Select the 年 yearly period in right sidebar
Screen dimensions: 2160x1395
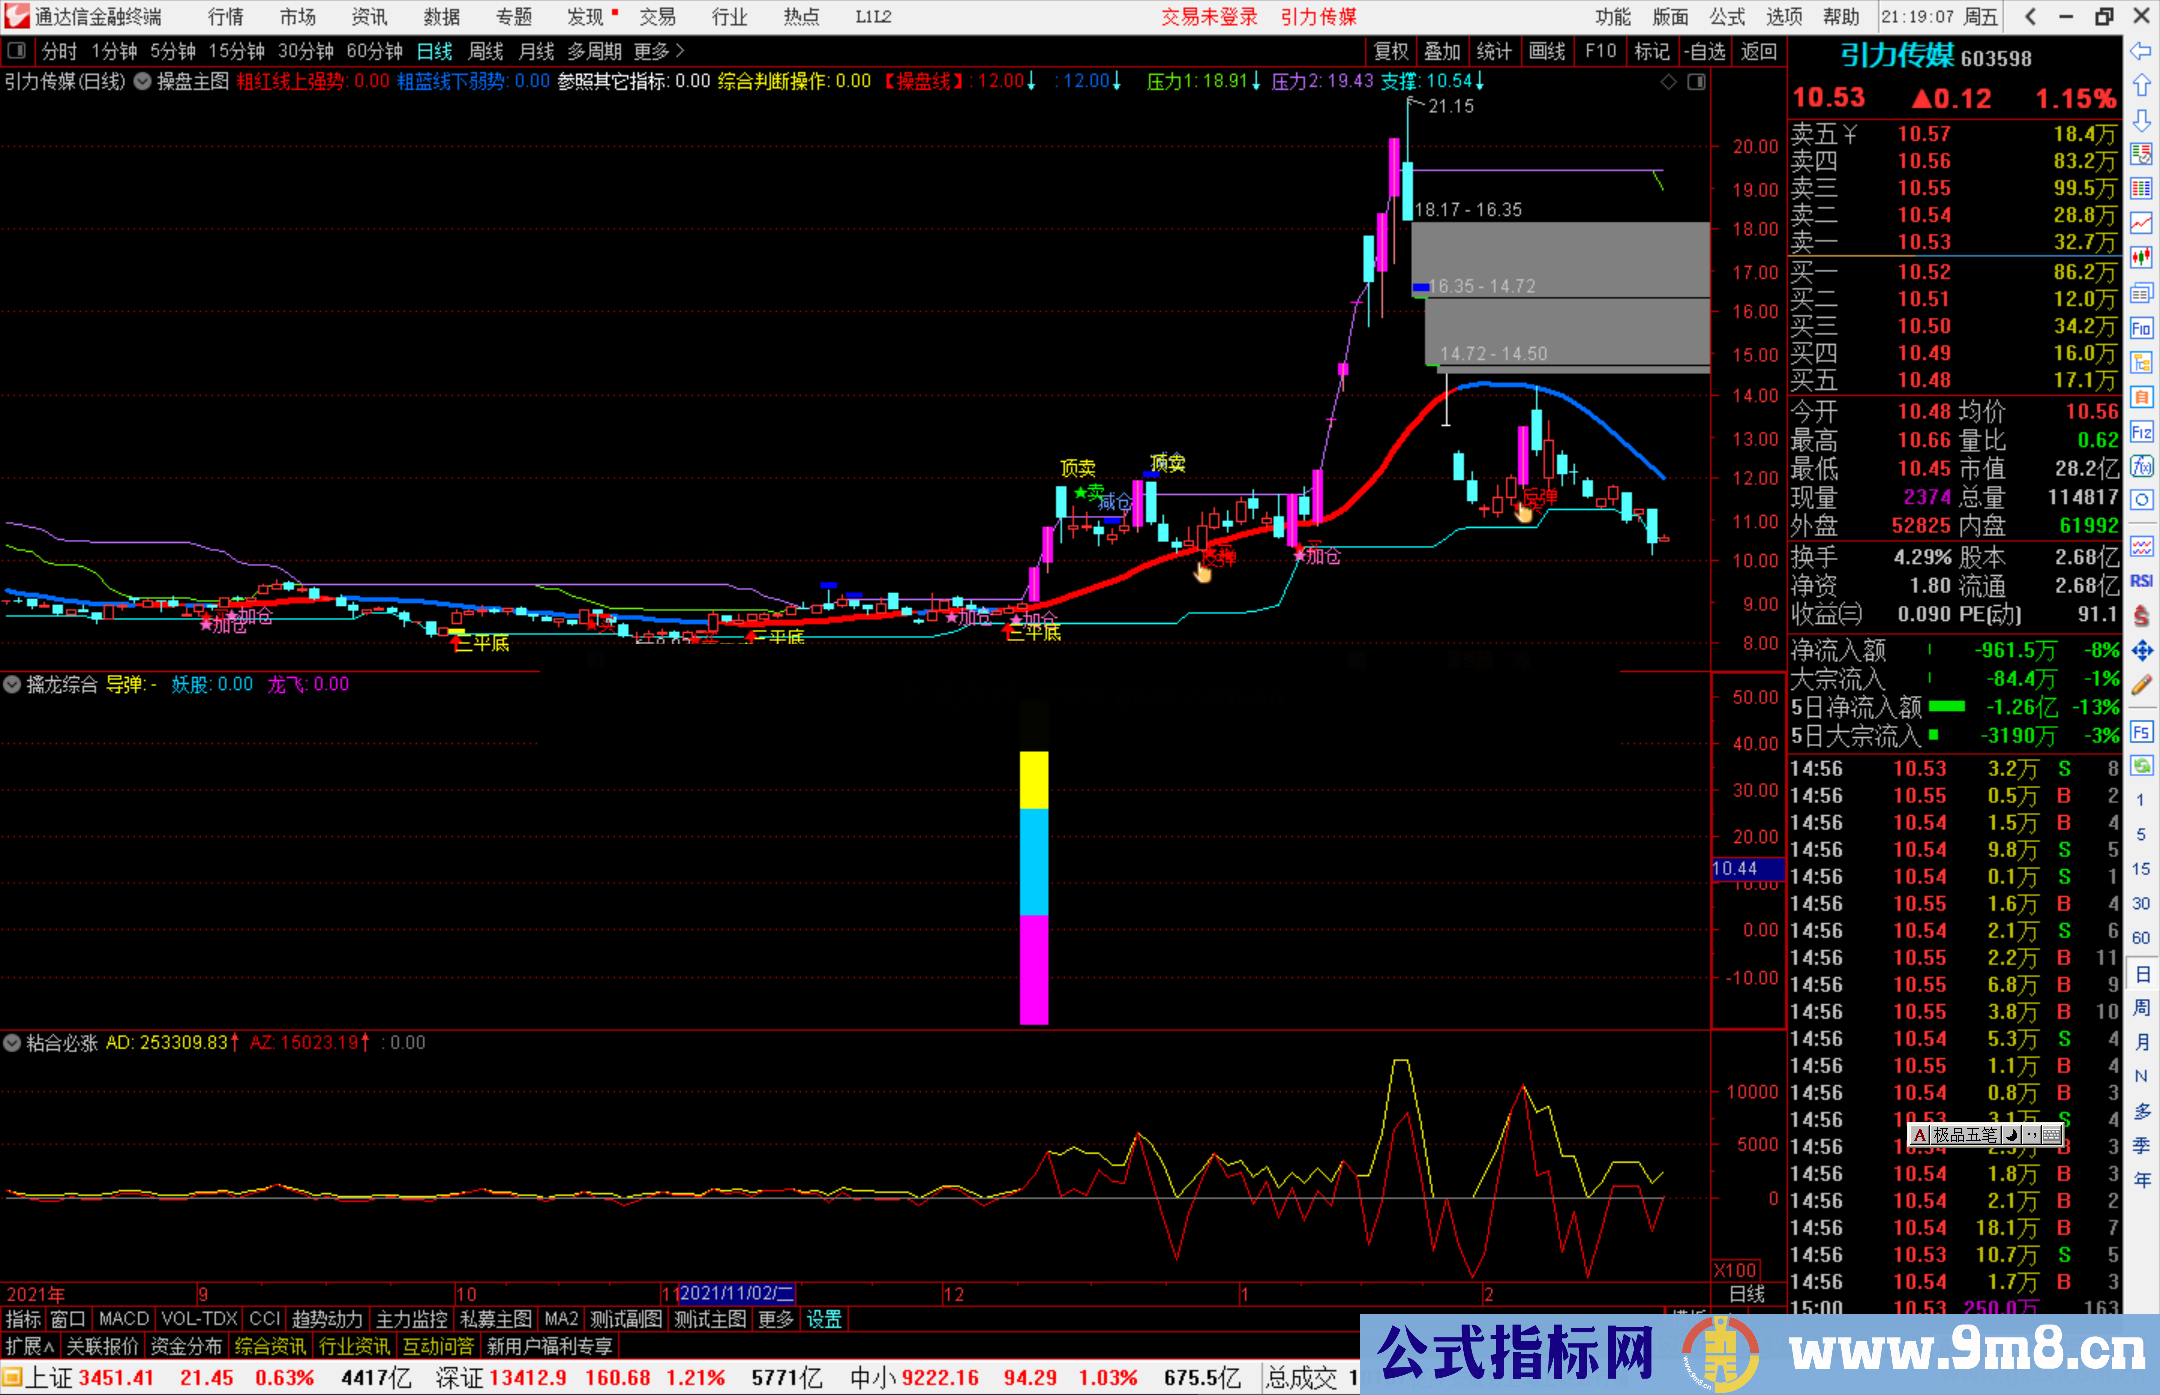click(x=2141, y=1180)
